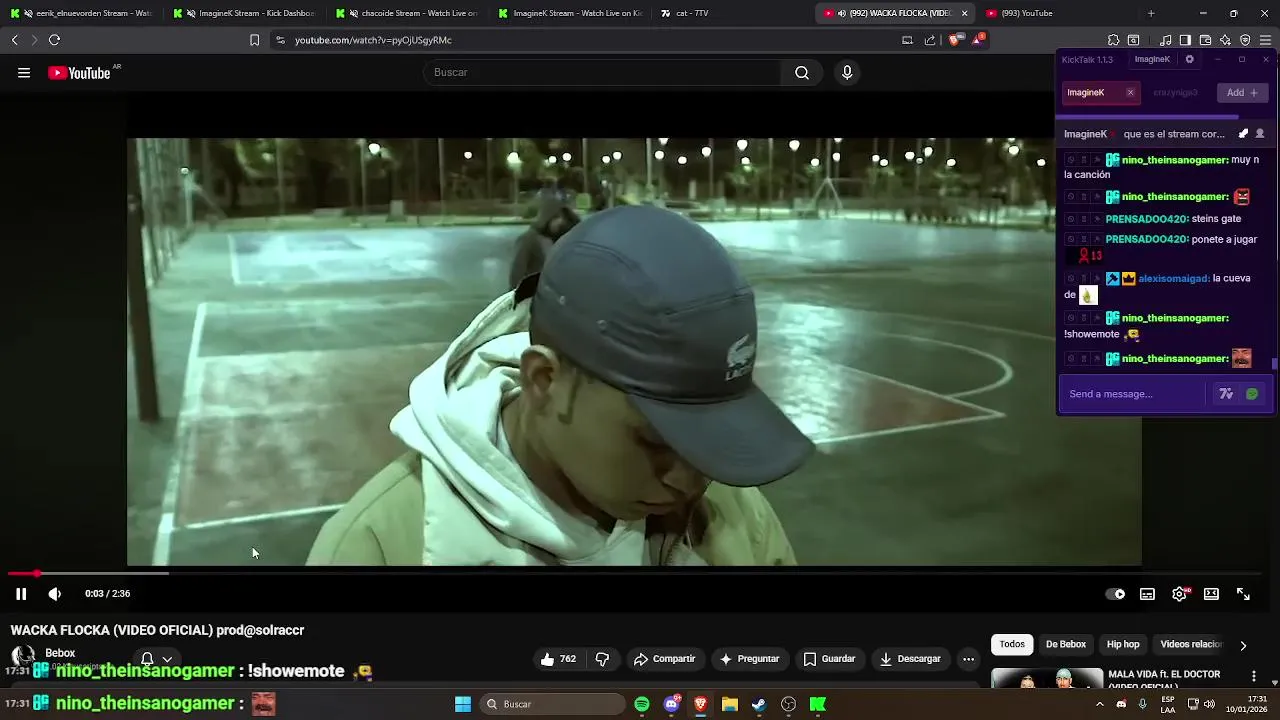Open Leo AI sparkle icon
The image size is (1280, 720).
(1225, 40)
